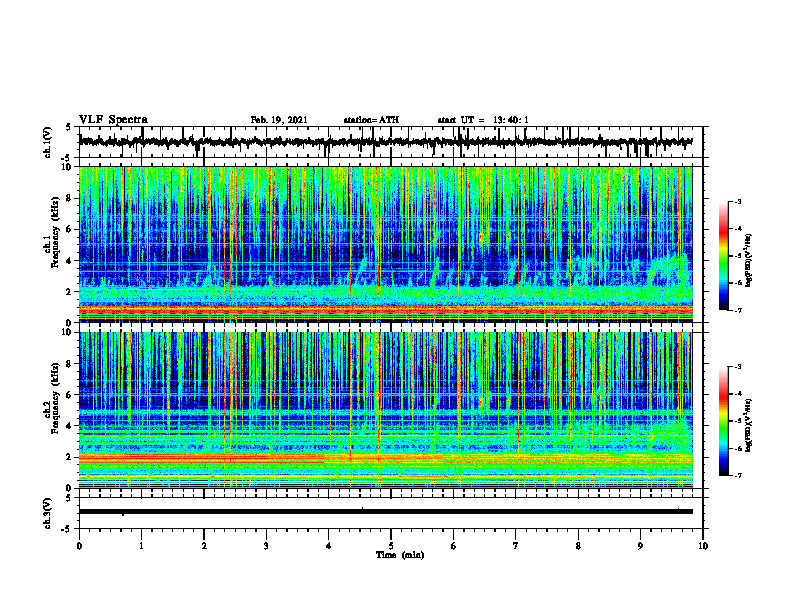Click the "6" kHz tick on ch.2 frequency axis
This screenshot has width=792, height=612.
(x=70, y=395)
